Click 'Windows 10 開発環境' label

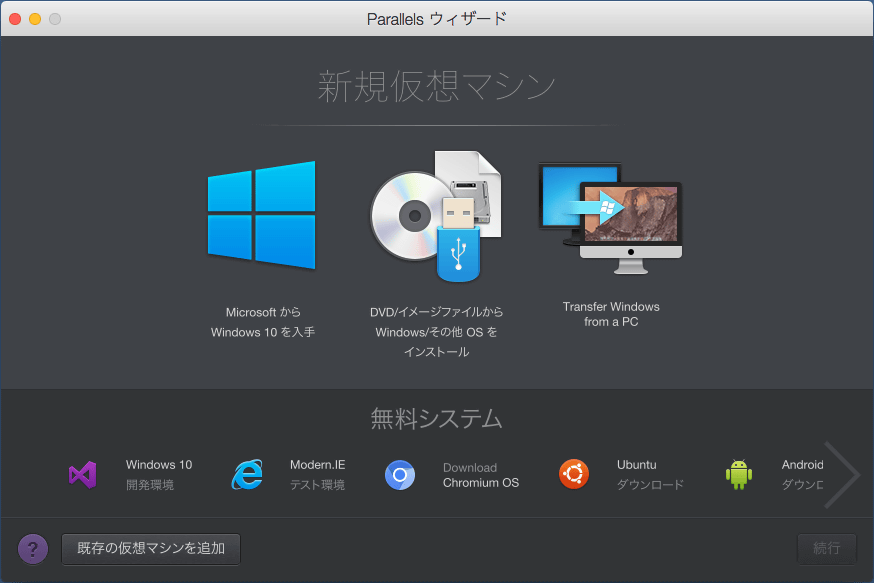click(159, 475)
